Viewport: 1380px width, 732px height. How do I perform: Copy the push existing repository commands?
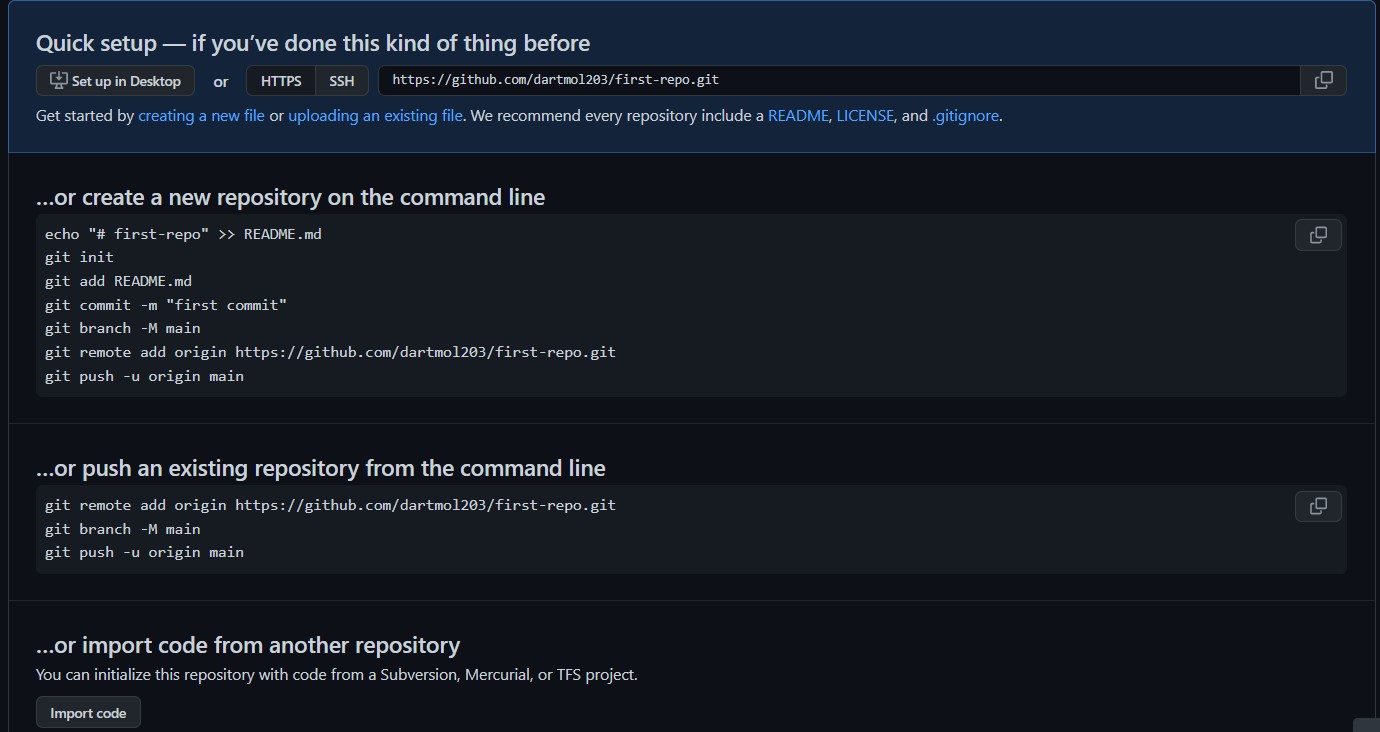(1318, 506)
